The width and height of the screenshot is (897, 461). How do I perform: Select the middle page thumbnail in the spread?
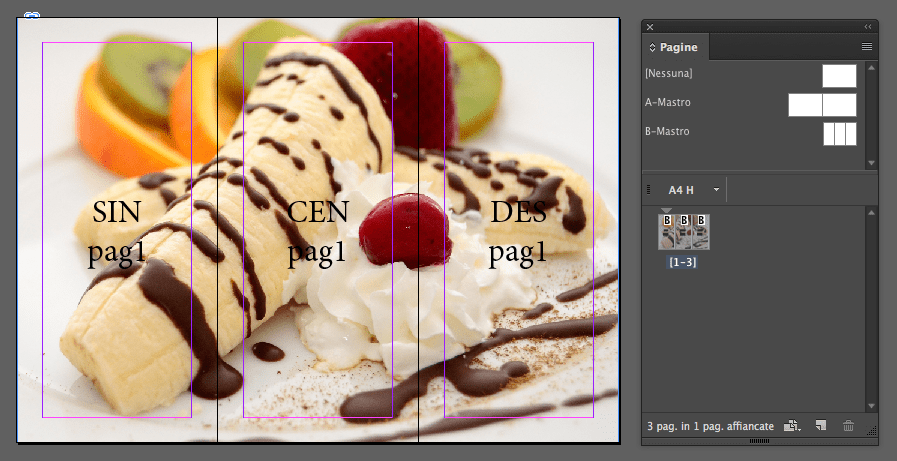(x=684, y=232)
